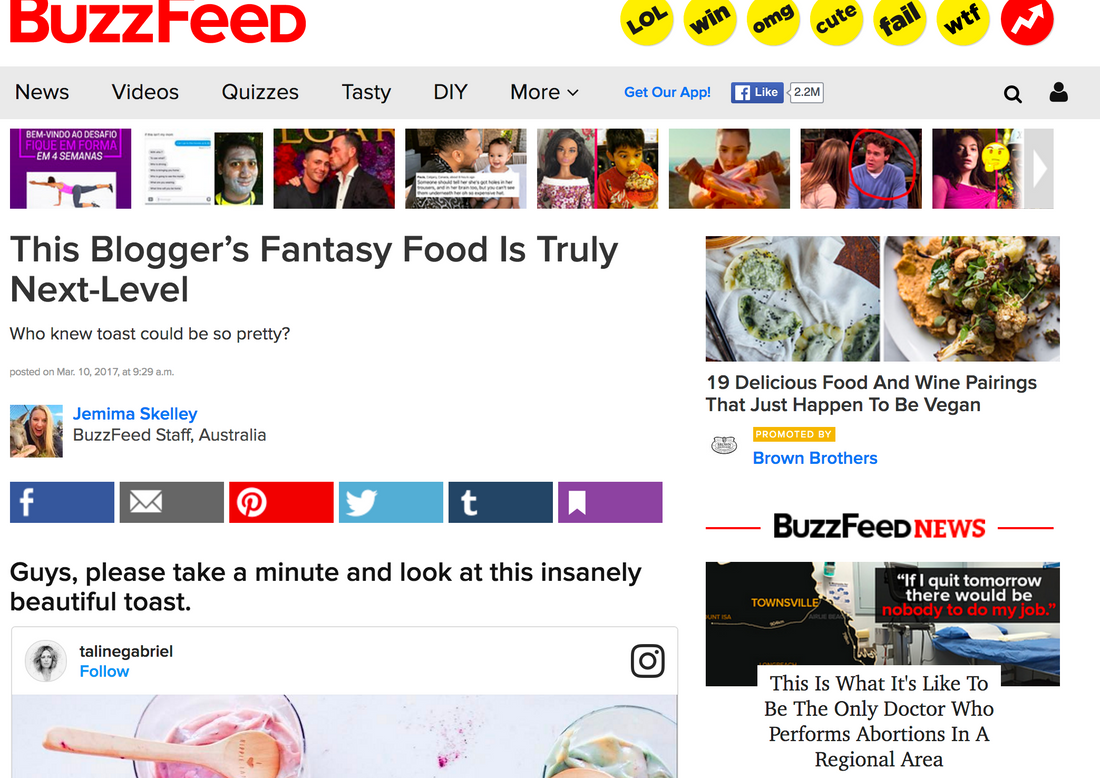Open the trending arrow badge

pos(1026,20)
